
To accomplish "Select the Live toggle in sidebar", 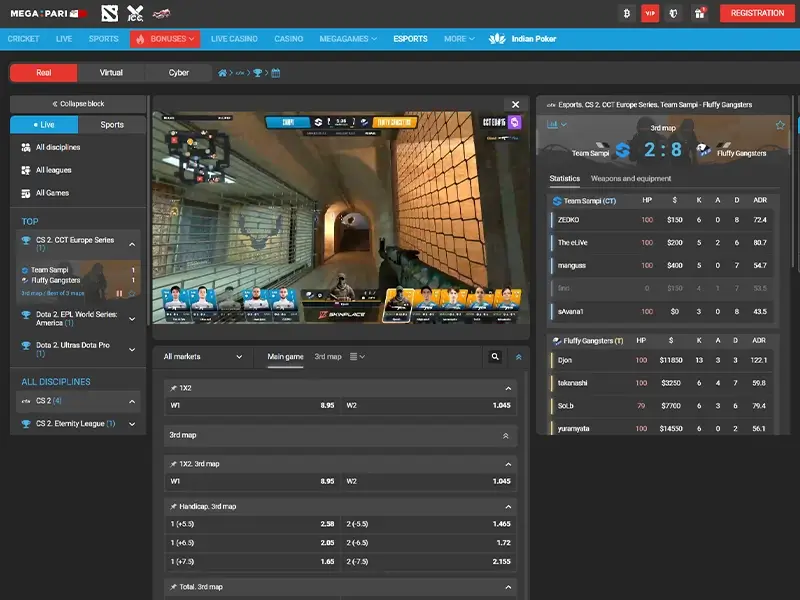I will tap(44, 124).
